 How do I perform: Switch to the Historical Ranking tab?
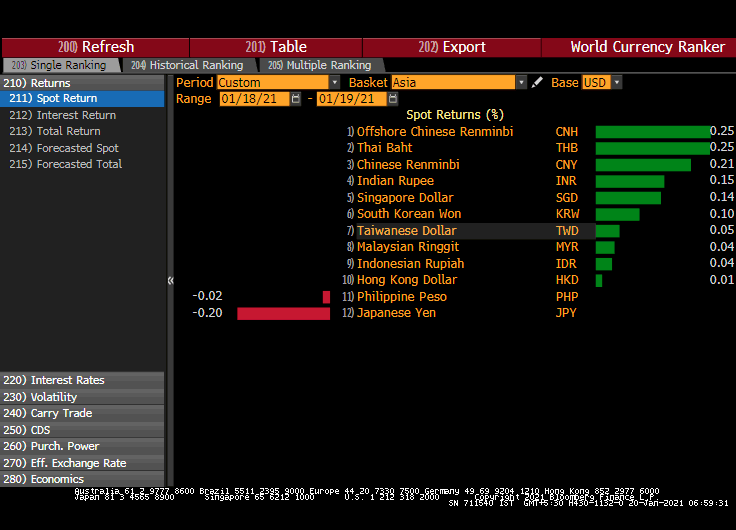187,65
